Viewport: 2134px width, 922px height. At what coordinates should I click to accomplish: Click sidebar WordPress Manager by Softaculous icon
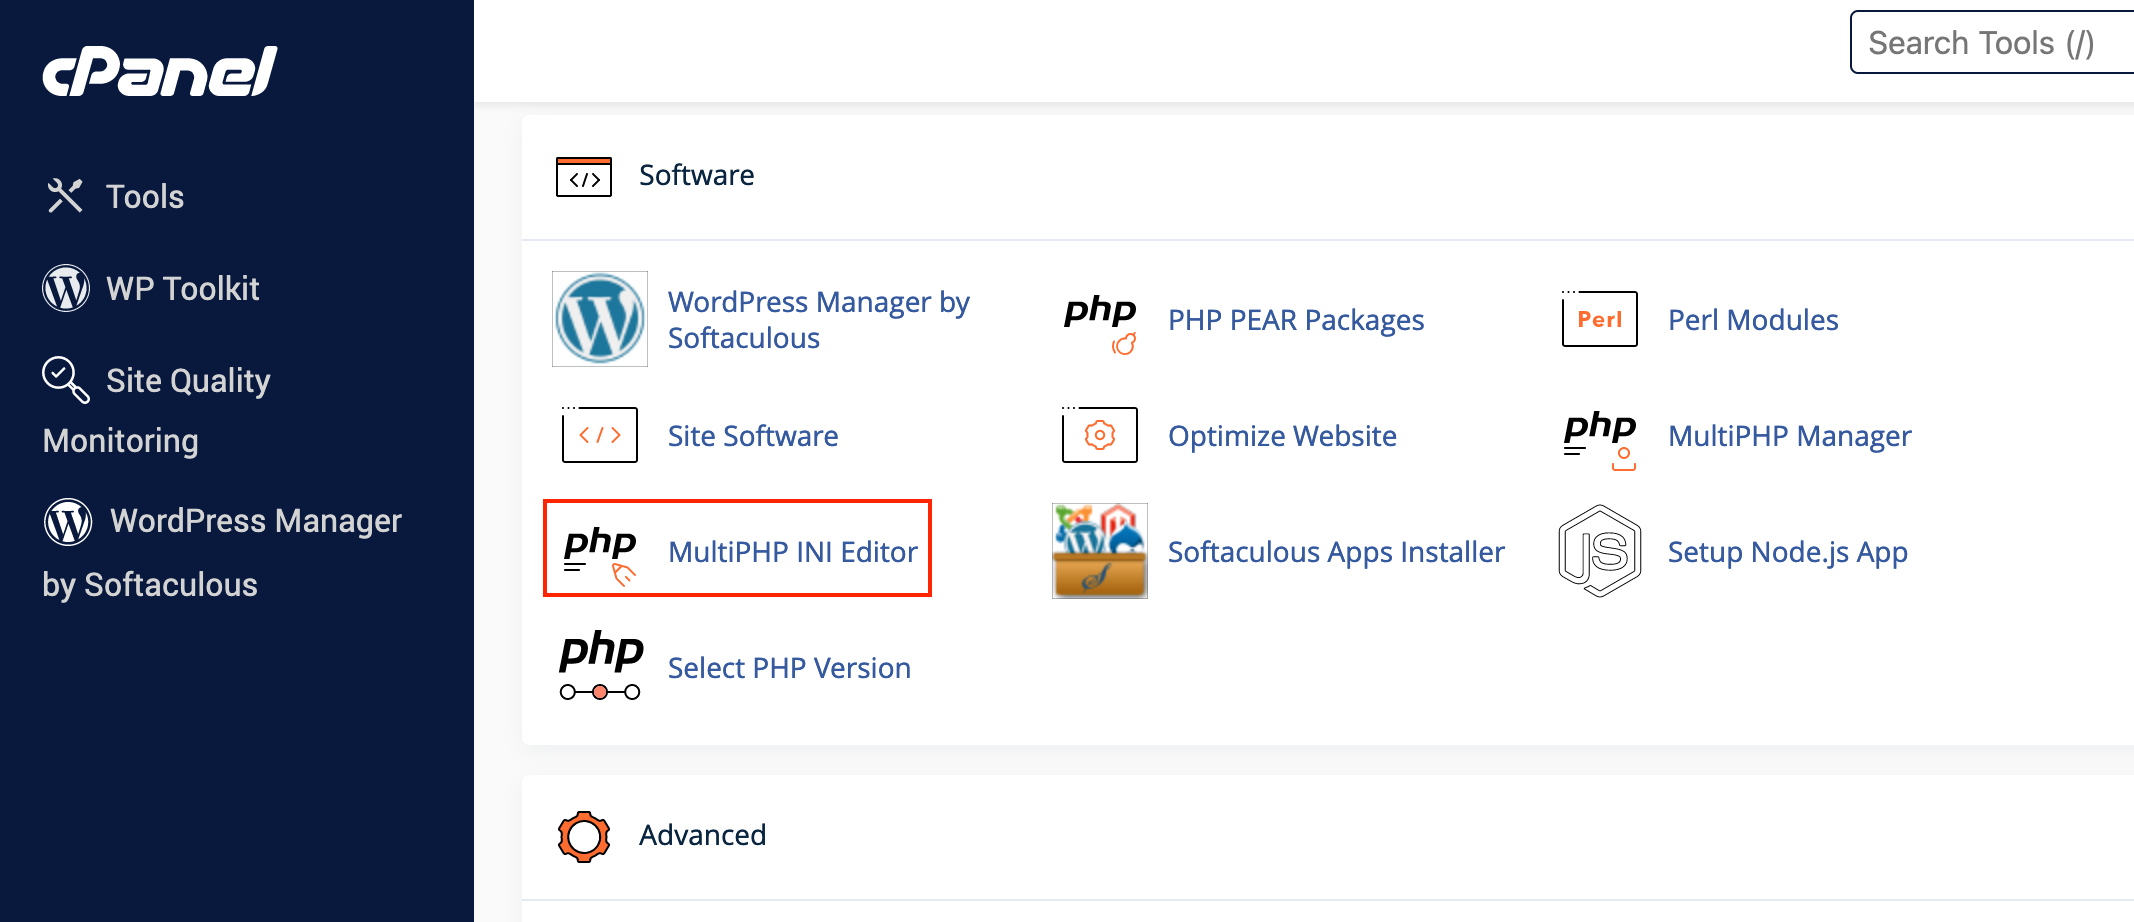[68, 521]
